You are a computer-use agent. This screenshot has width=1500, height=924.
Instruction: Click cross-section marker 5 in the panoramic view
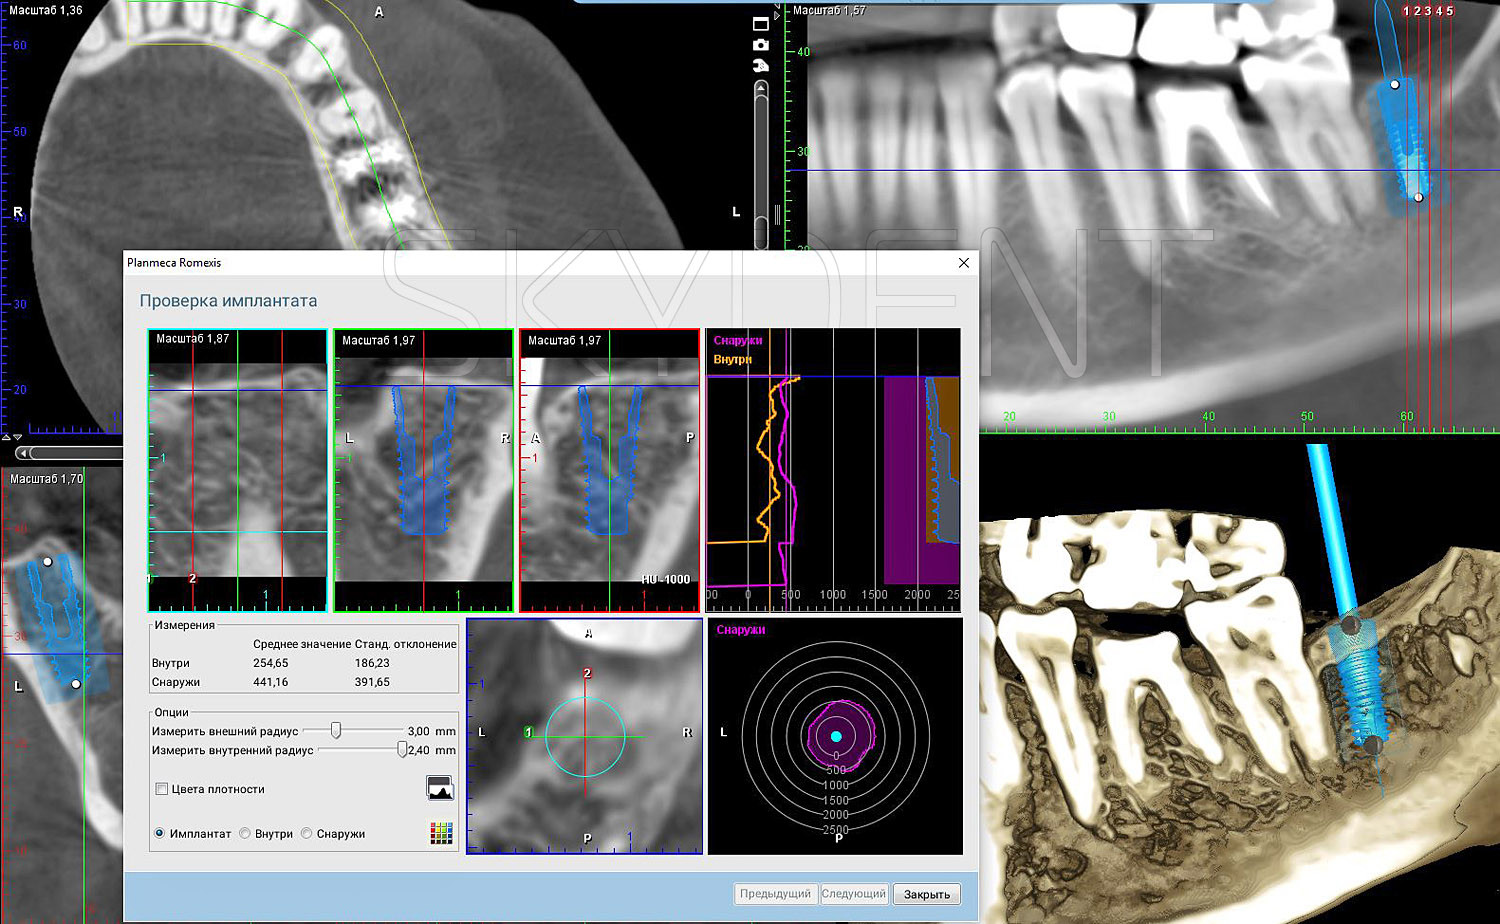pyautogui.click(x=1450, y=11)
